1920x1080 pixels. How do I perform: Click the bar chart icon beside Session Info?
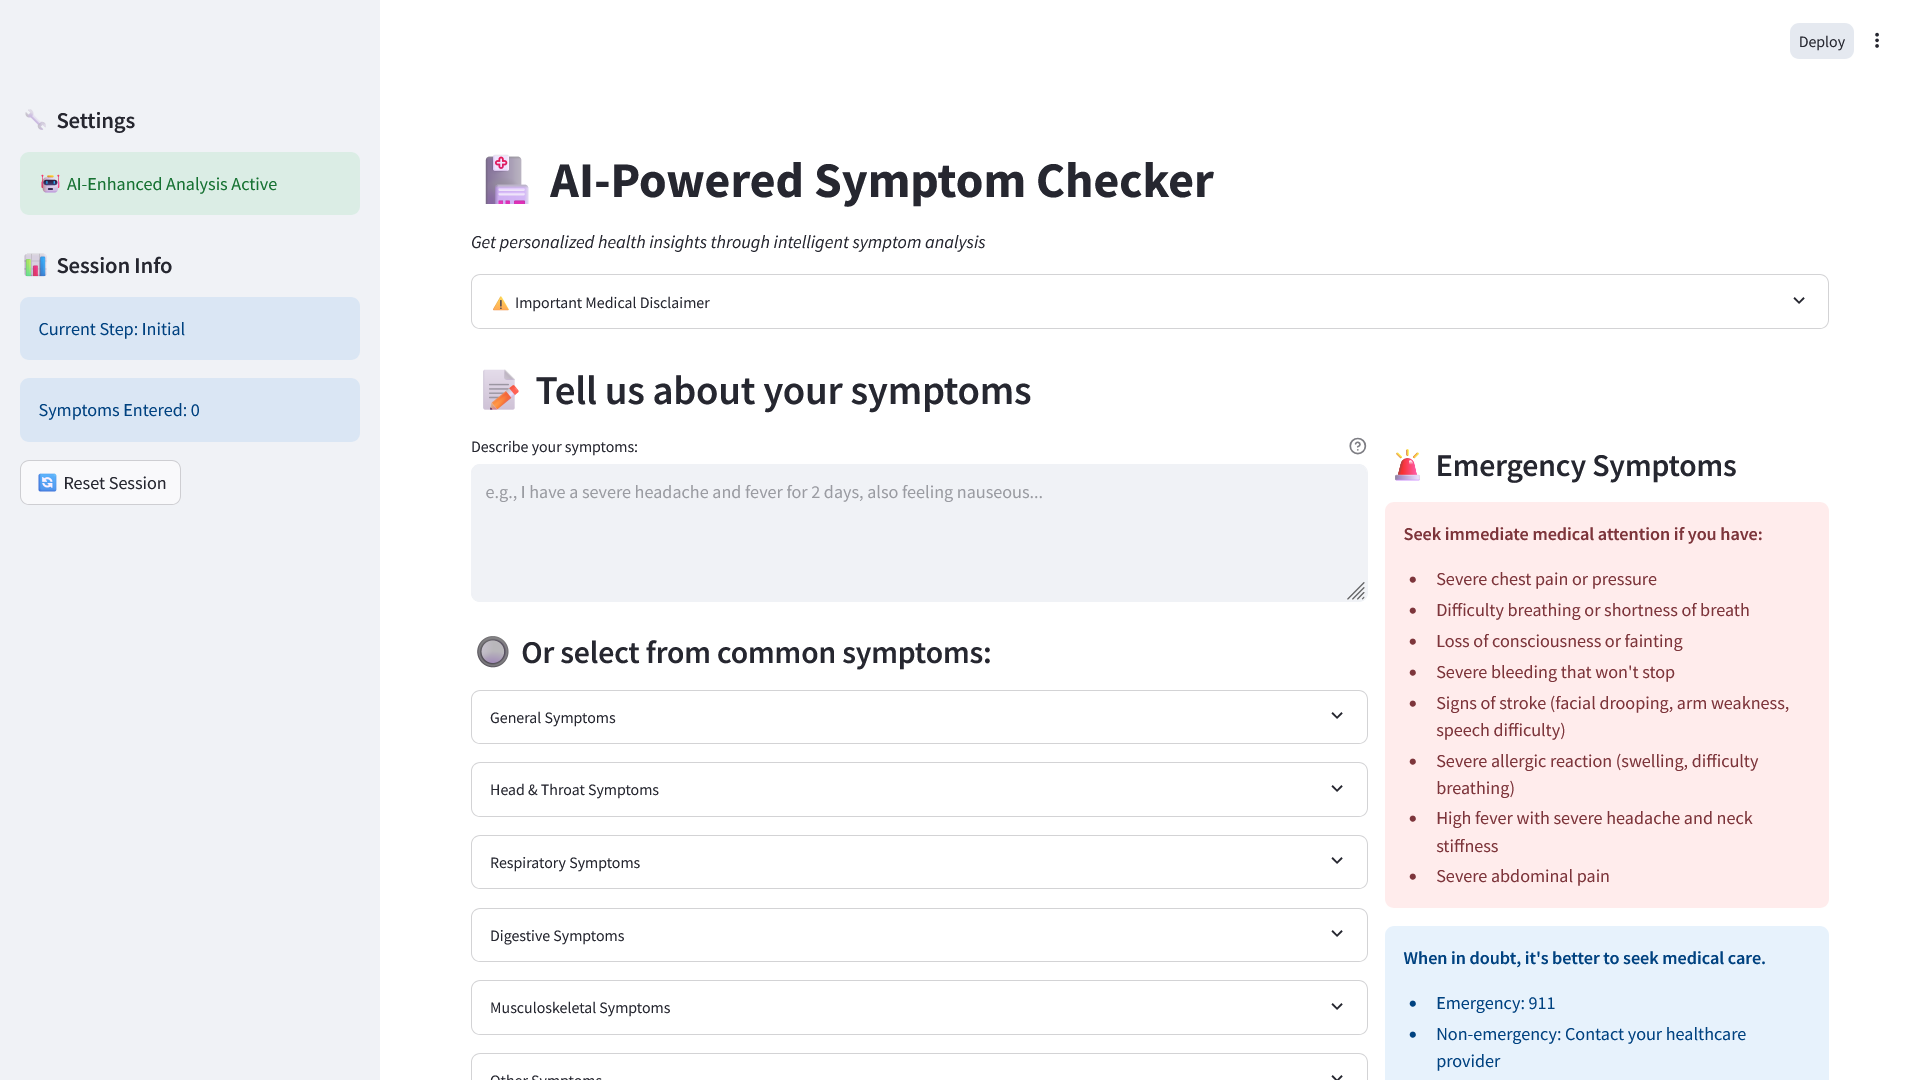[x=35, y=265]
